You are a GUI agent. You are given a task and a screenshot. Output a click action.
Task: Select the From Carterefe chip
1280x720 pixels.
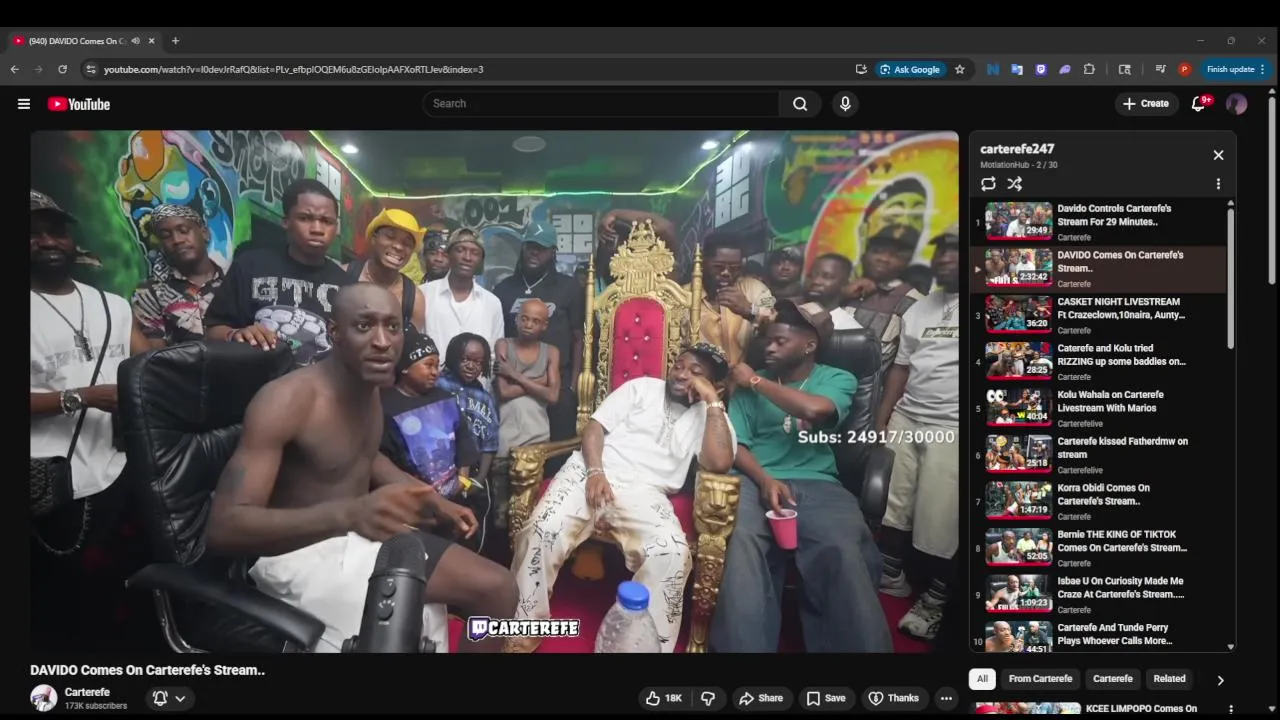[1040, 679]
